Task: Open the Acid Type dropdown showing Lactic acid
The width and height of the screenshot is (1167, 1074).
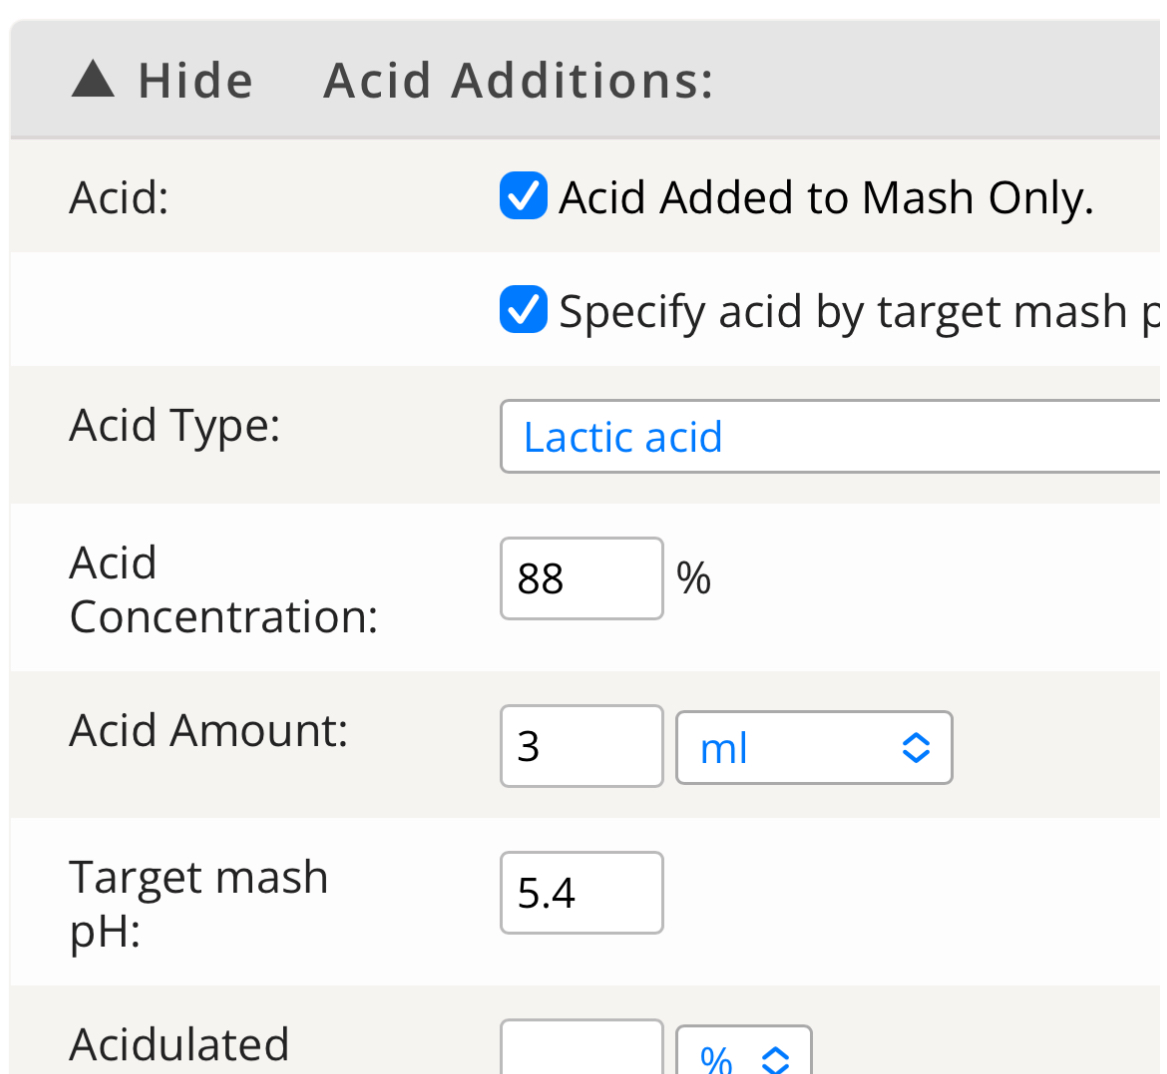Action: coord(830,437)
